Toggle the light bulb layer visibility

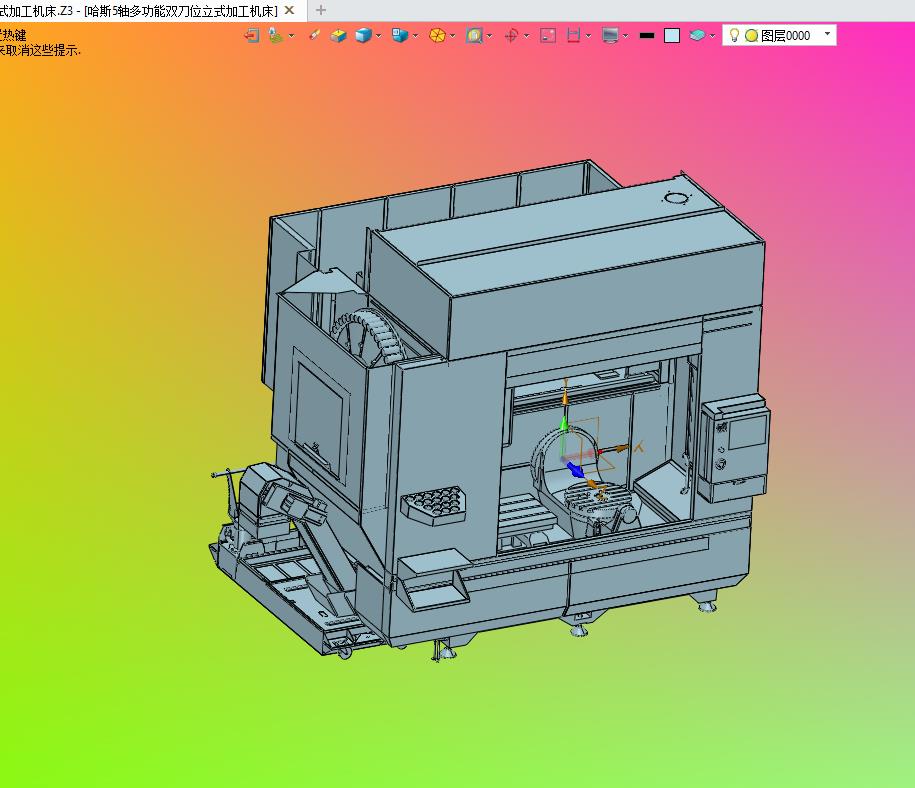click(734, 36)
